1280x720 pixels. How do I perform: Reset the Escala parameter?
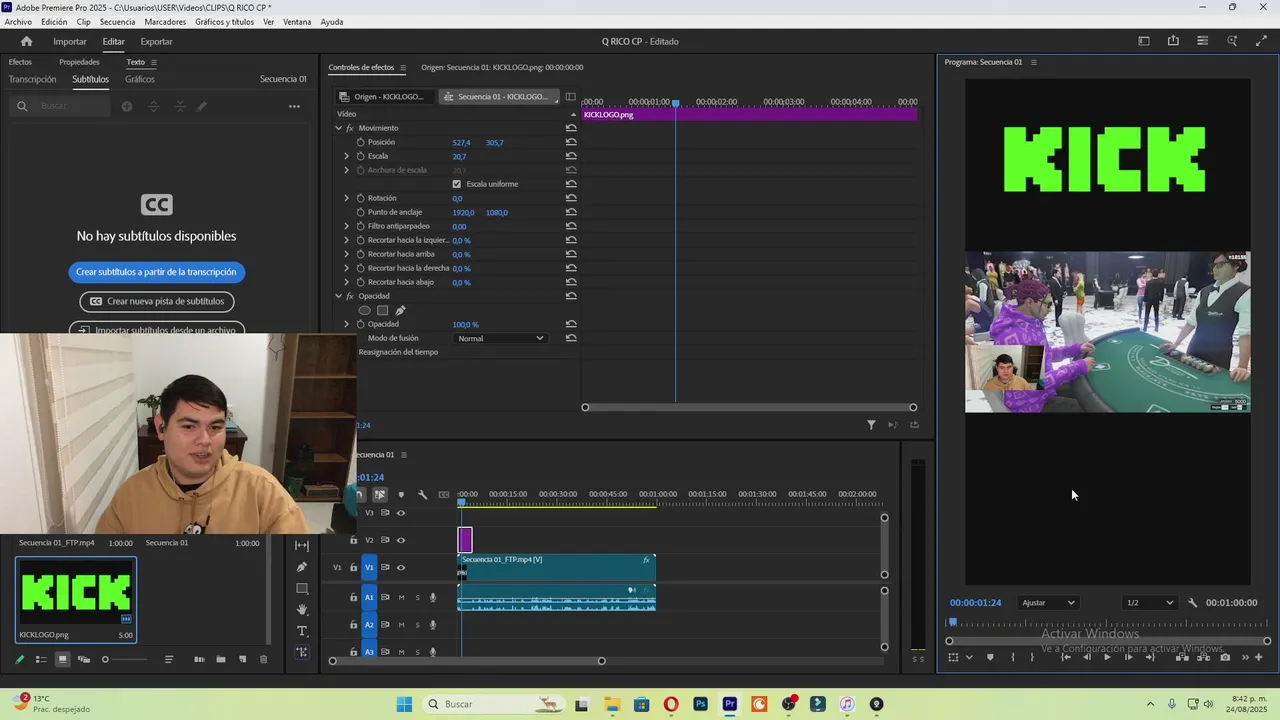pos(571,156)
